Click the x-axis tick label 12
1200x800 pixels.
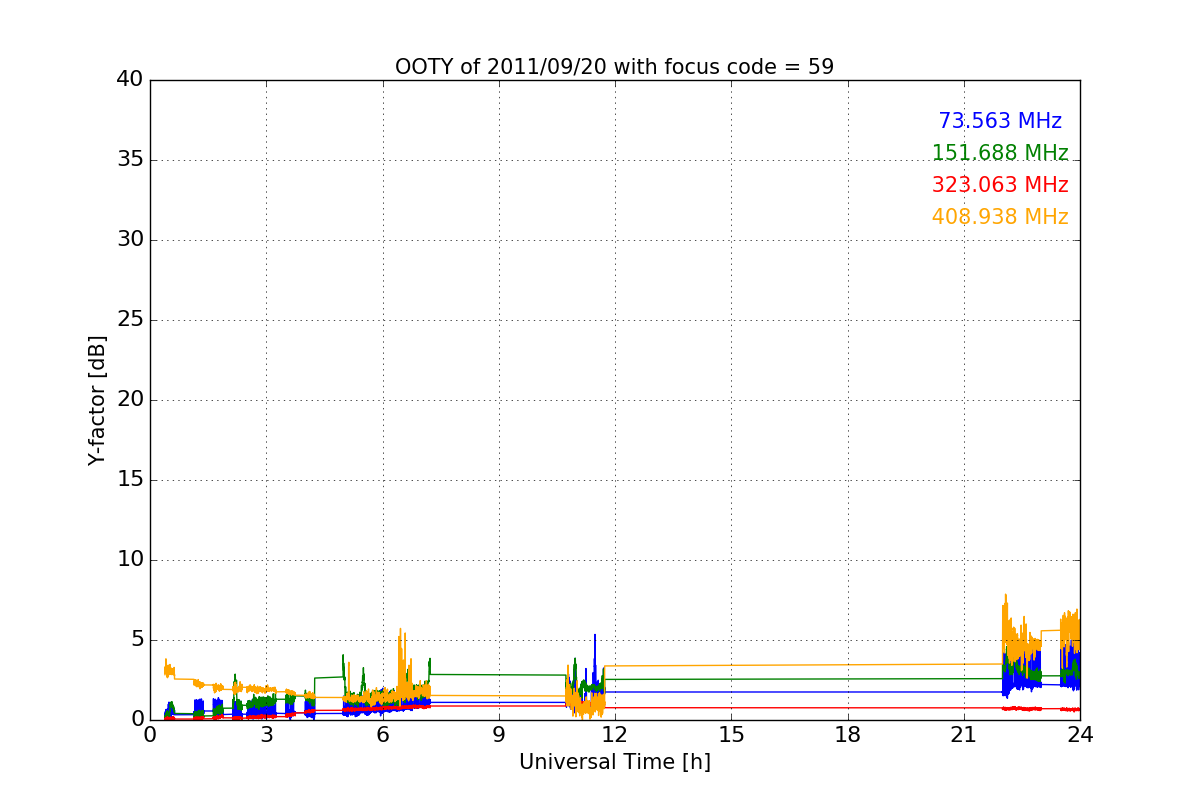point(615,735)
